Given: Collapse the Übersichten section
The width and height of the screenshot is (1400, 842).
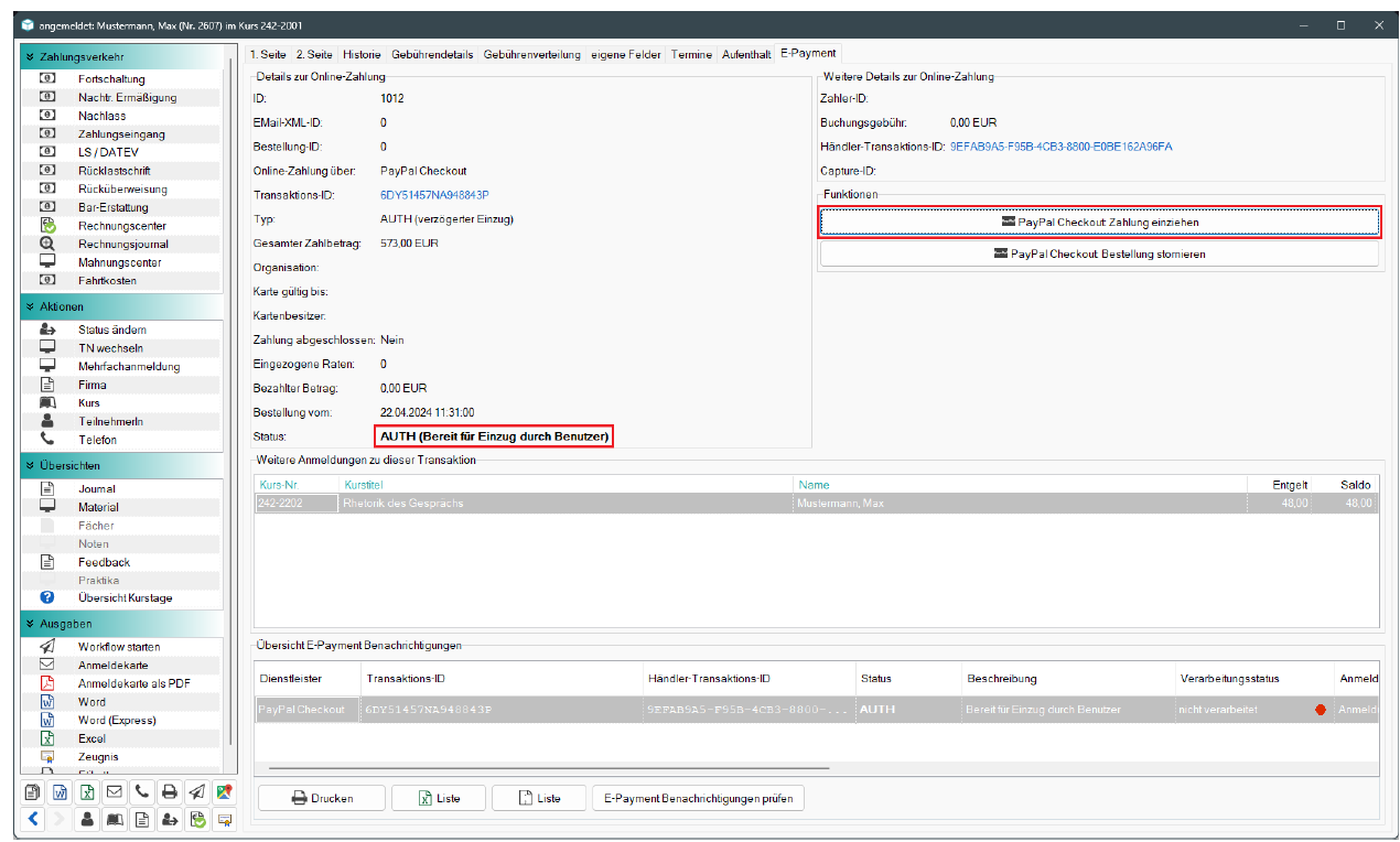Looking at the screenshot, I should pos(31,465).
